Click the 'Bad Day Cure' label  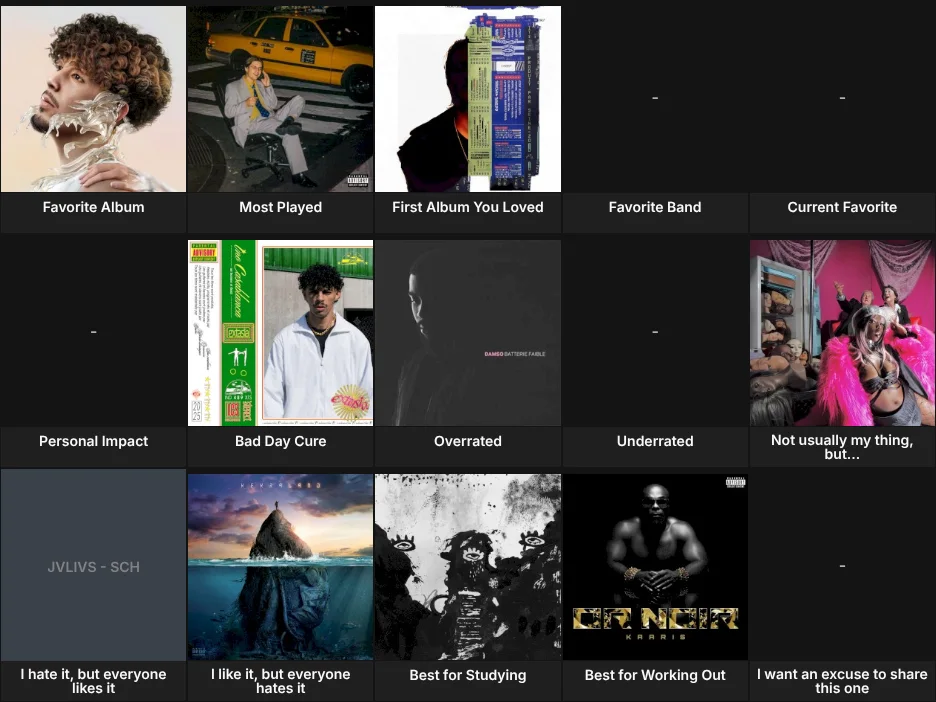point(281,441)
